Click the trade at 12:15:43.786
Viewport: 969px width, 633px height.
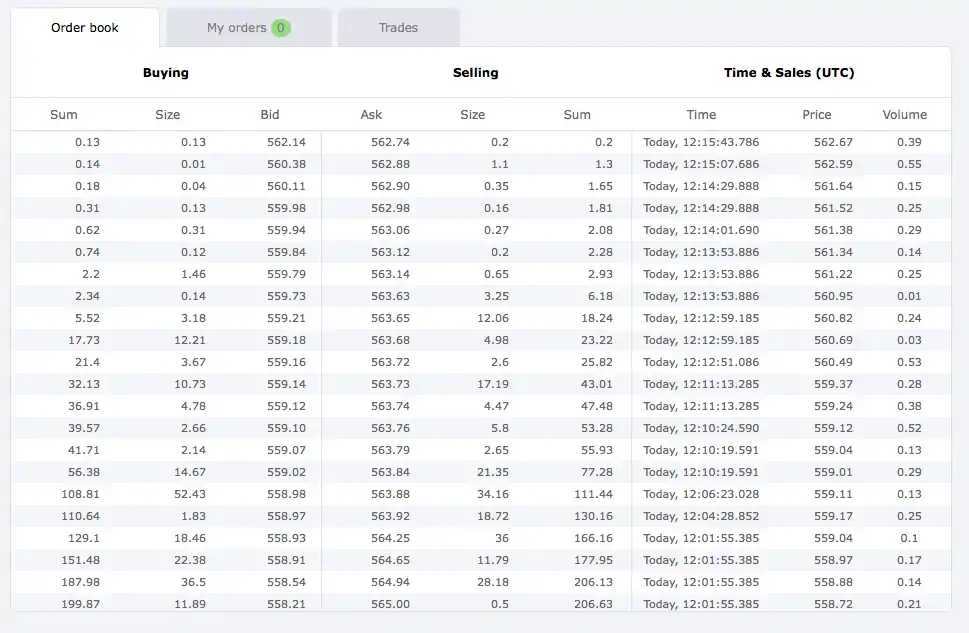coord(700,142)
